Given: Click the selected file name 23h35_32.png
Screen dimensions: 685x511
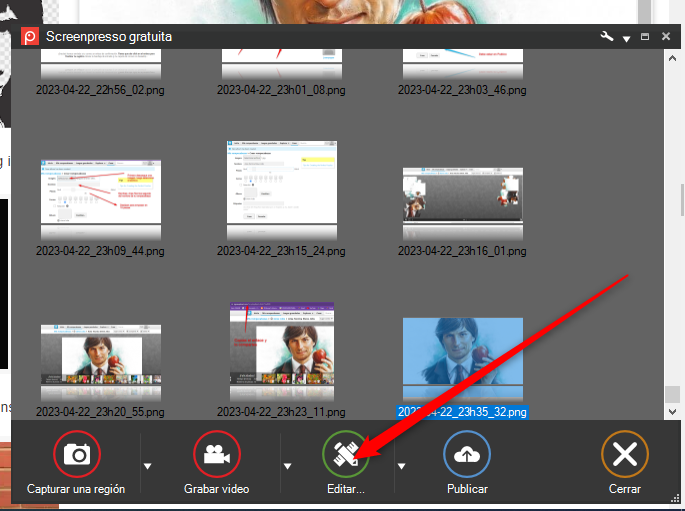Looking at the screenshot, I should click(x=462, y=412).
